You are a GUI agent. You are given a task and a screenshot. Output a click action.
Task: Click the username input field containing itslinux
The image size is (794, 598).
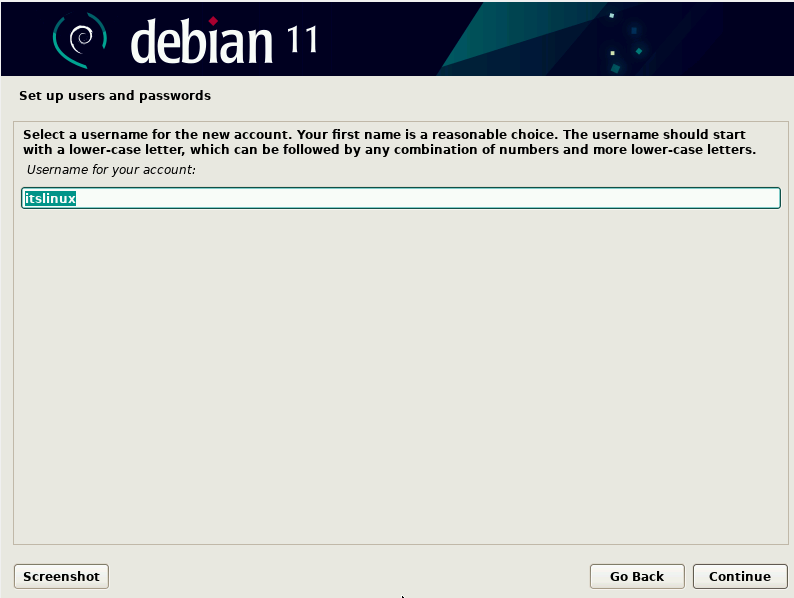click(401, 198)
